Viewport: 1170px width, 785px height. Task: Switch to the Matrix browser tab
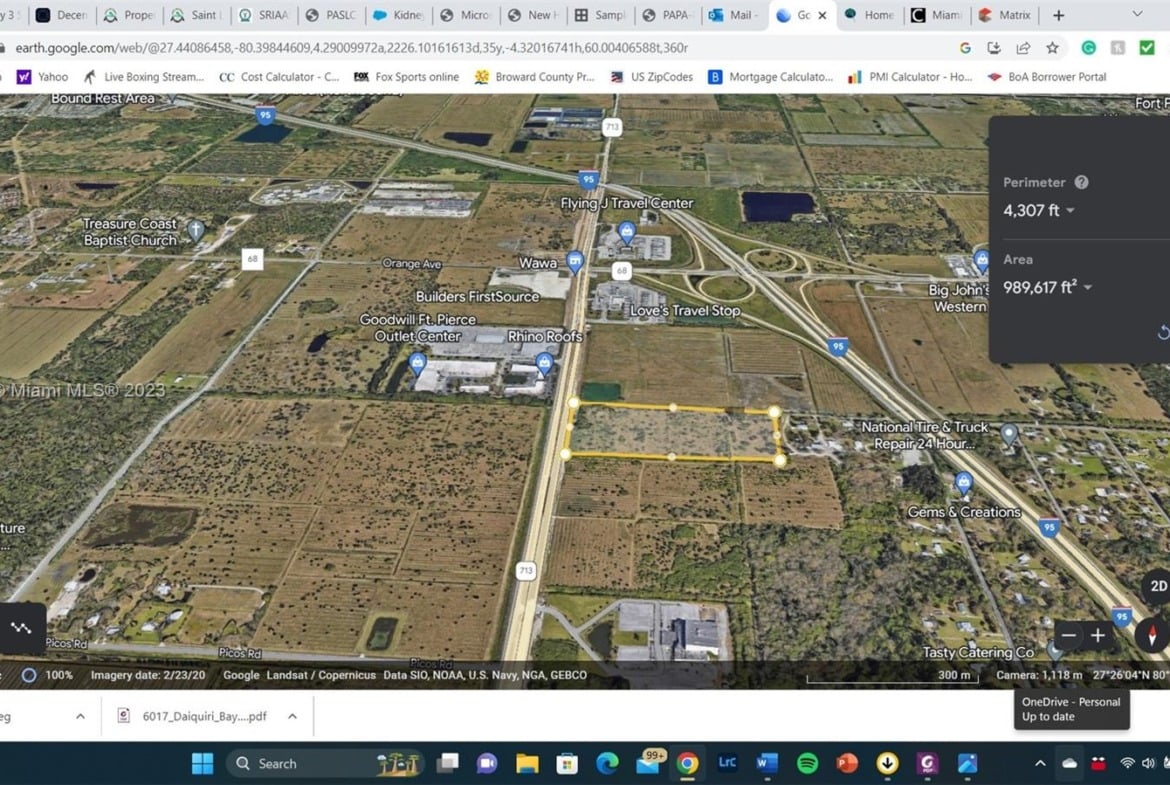coord(1004,15)
